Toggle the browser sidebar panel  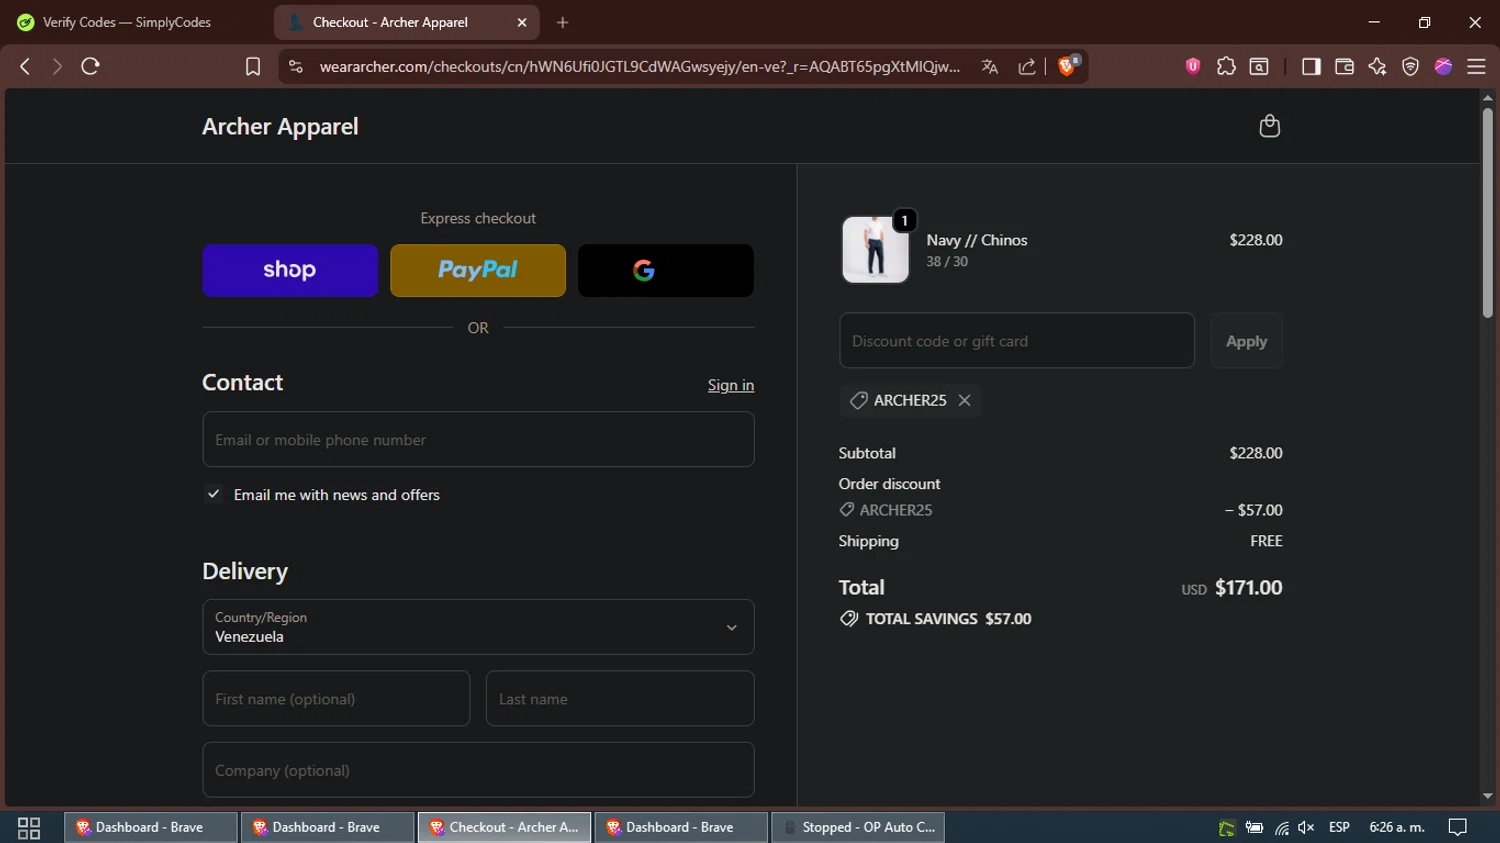point(1311,66)
